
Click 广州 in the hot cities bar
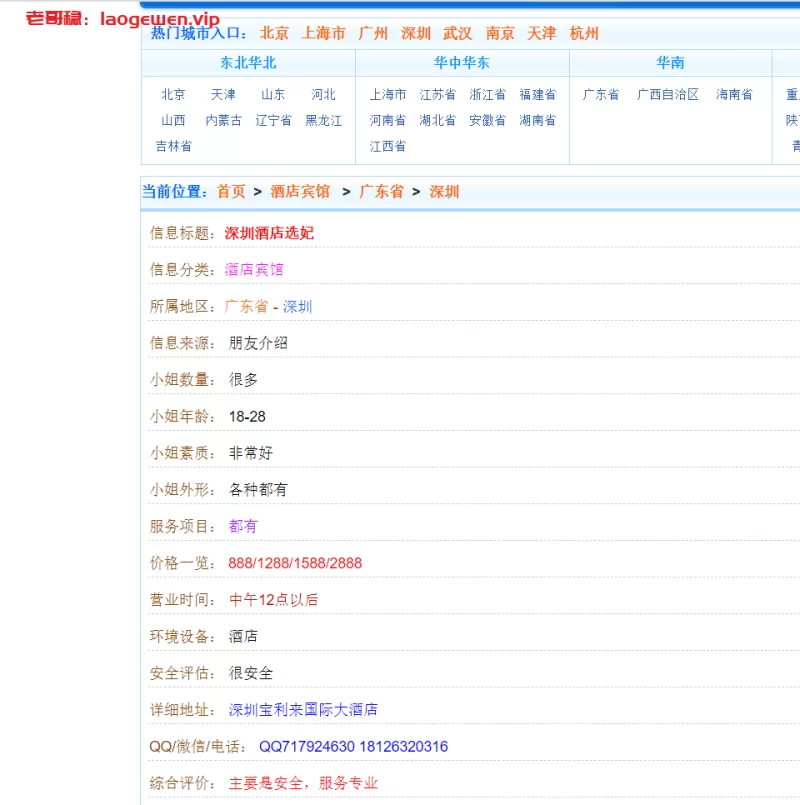tap(373, 33)
